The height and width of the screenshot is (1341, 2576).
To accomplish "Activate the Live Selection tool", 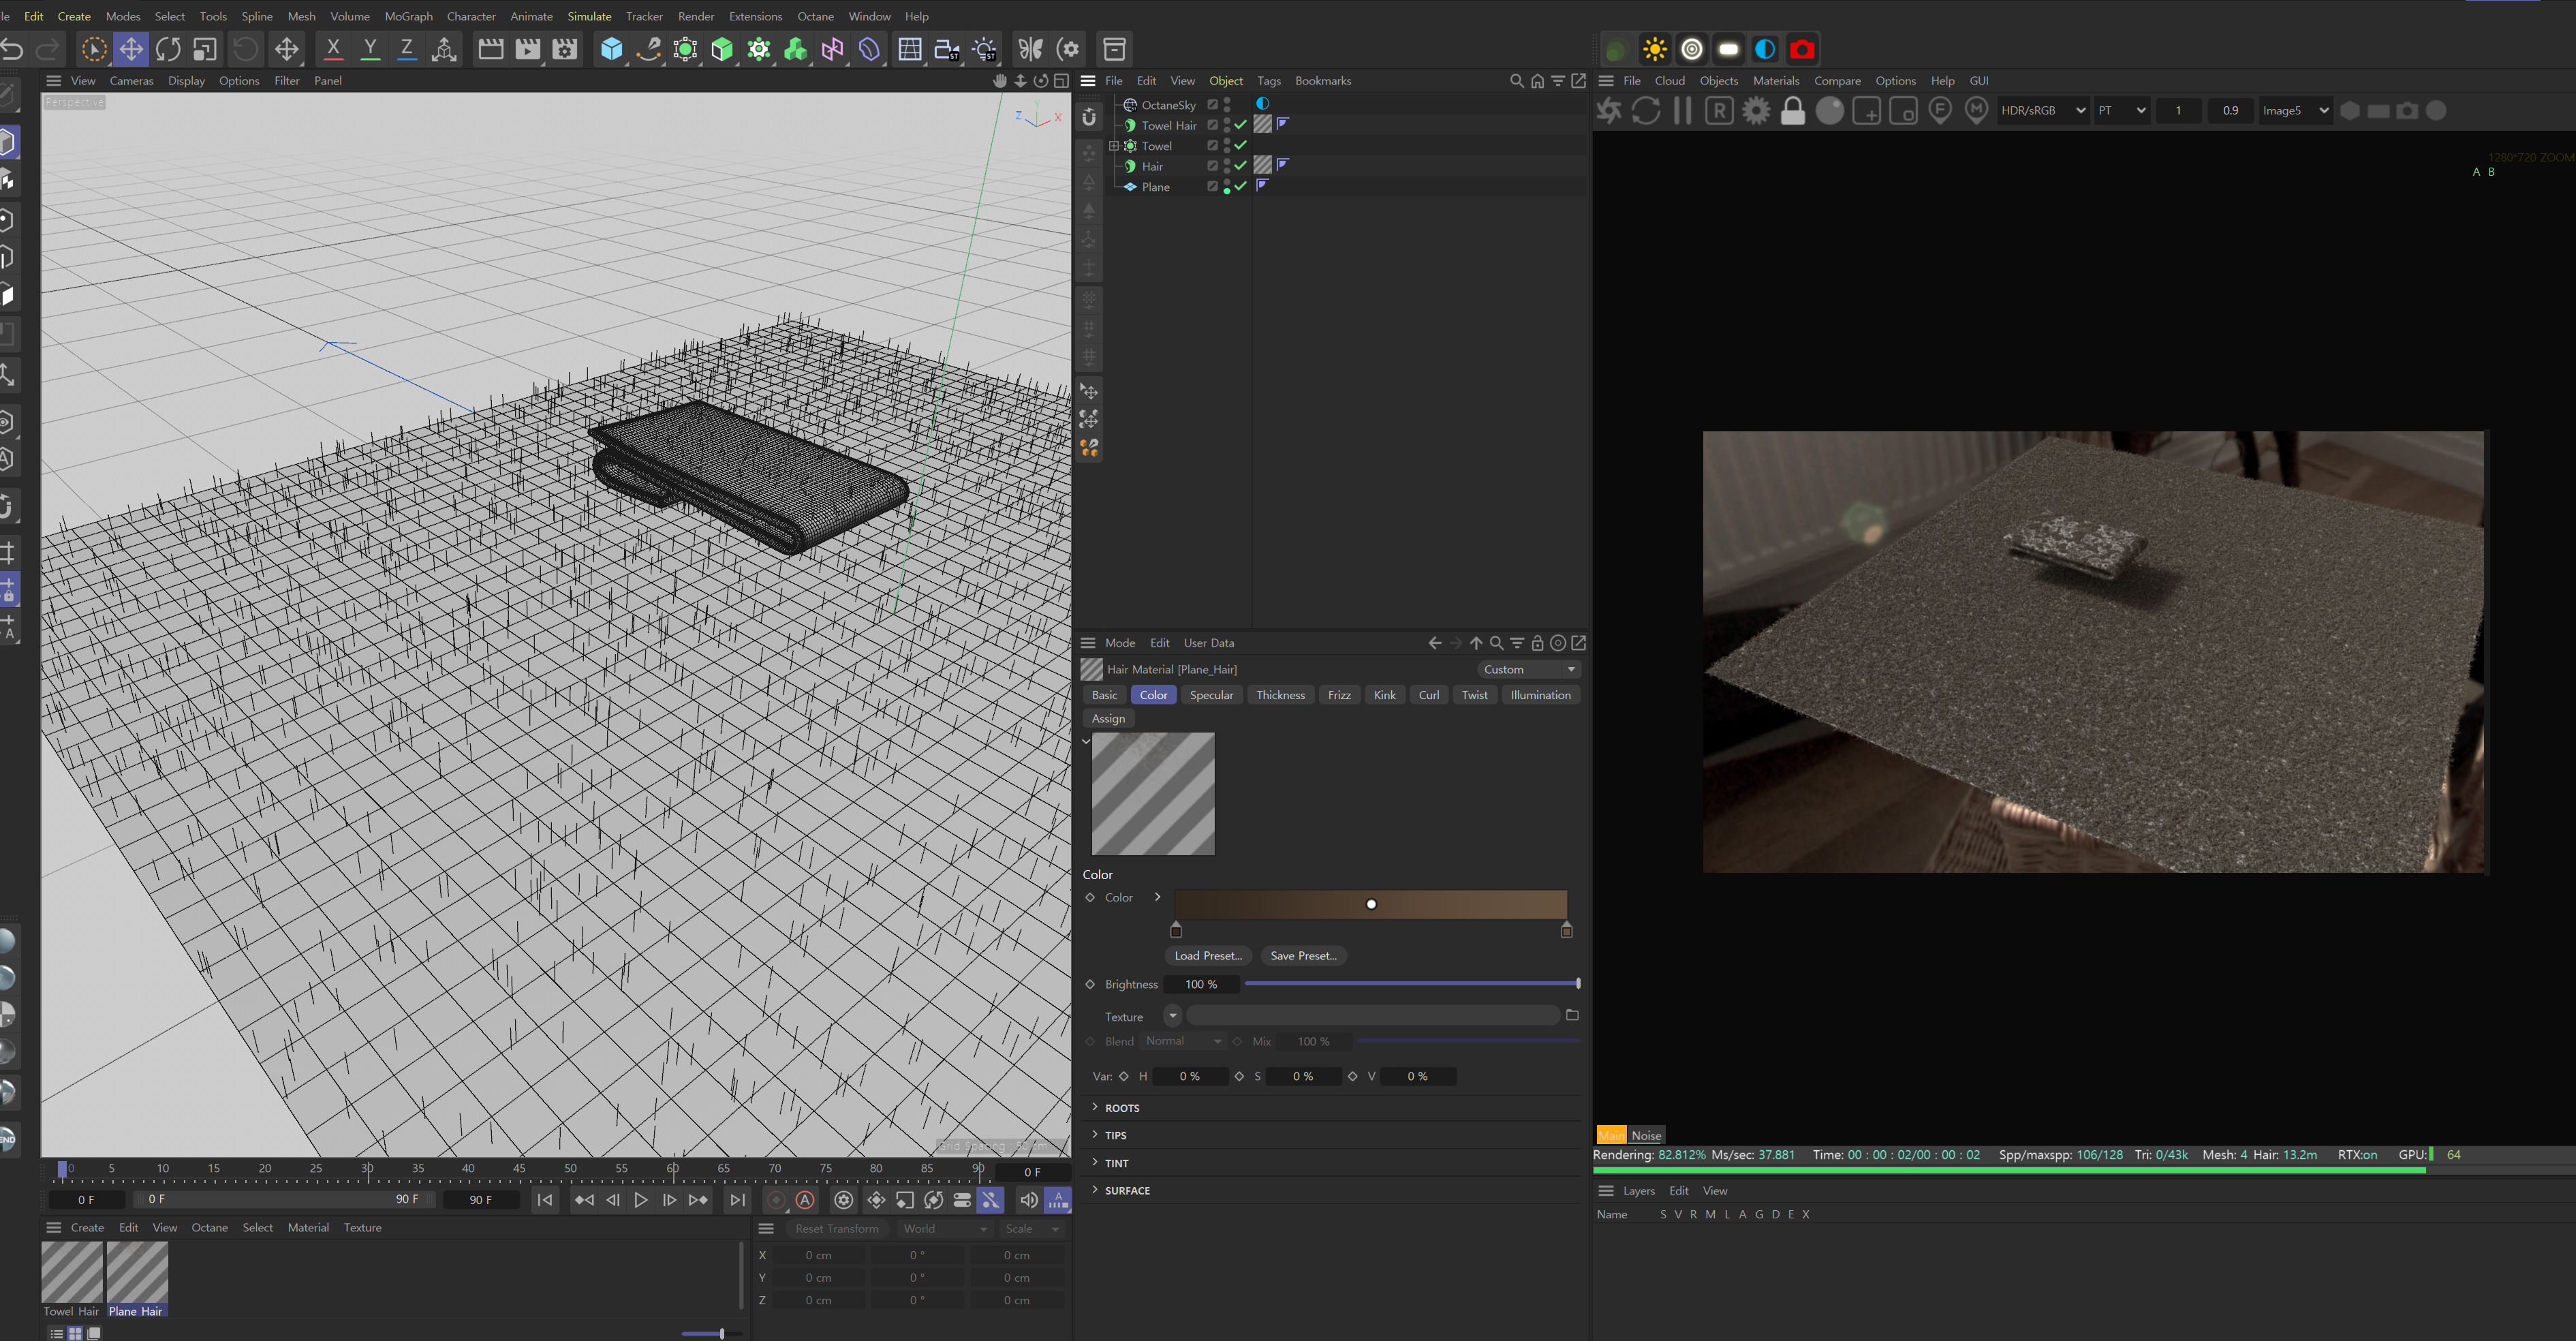I will tap(94, 49).
